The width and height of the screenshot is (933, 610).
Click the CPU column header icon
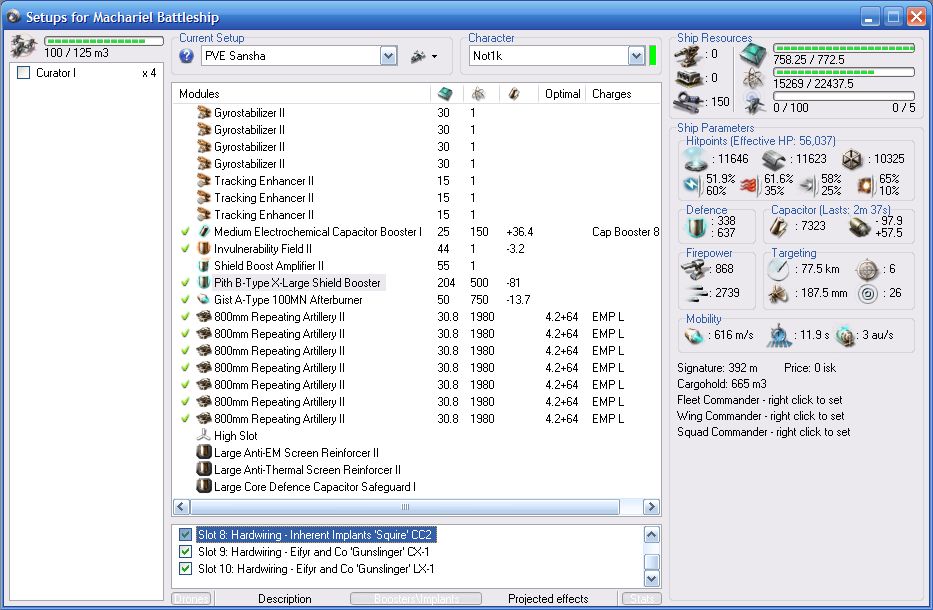click(444, 94)
